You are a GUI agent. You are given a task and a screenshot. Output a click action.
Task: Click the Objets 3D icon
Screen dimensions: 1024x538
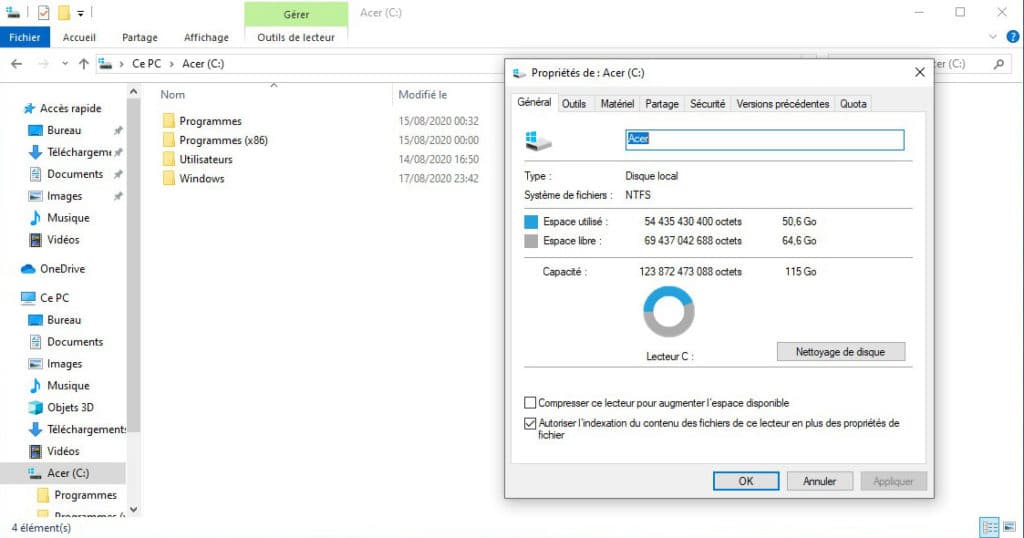[x=35, y=407]
